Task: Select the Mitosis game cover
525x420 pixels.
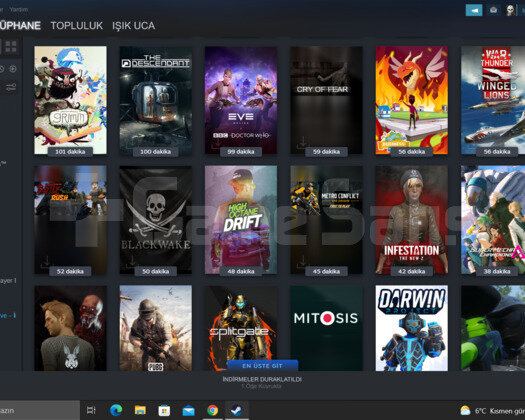Action: (326, 328)
